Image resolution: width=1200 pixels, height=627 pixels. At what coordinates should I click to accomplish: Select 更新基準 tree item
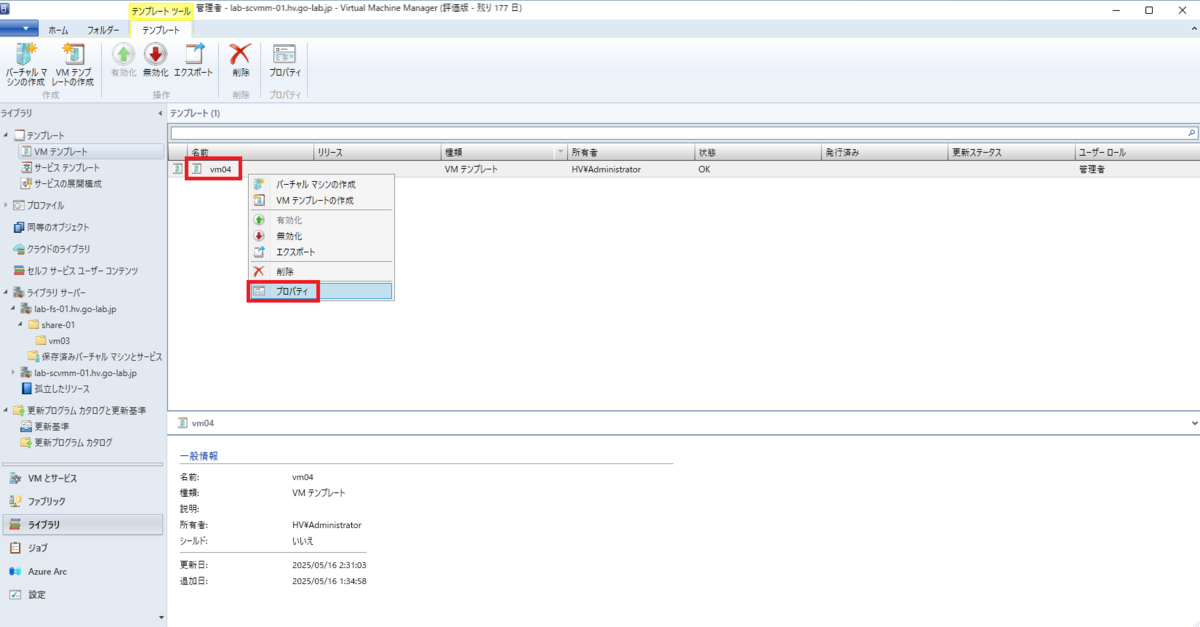point(45,426)
